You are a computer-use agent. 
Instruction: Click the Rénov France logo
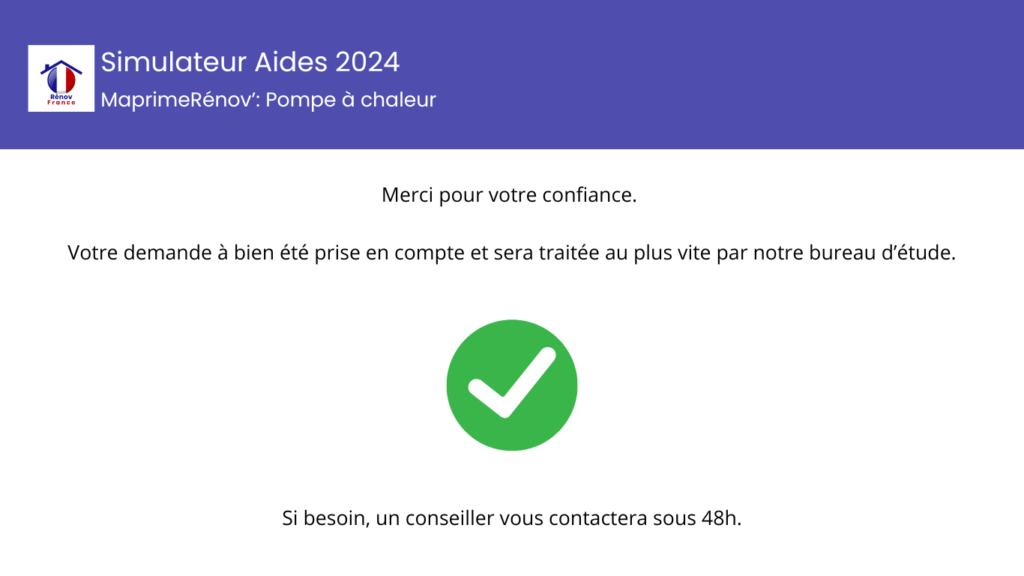coord(61,78)
